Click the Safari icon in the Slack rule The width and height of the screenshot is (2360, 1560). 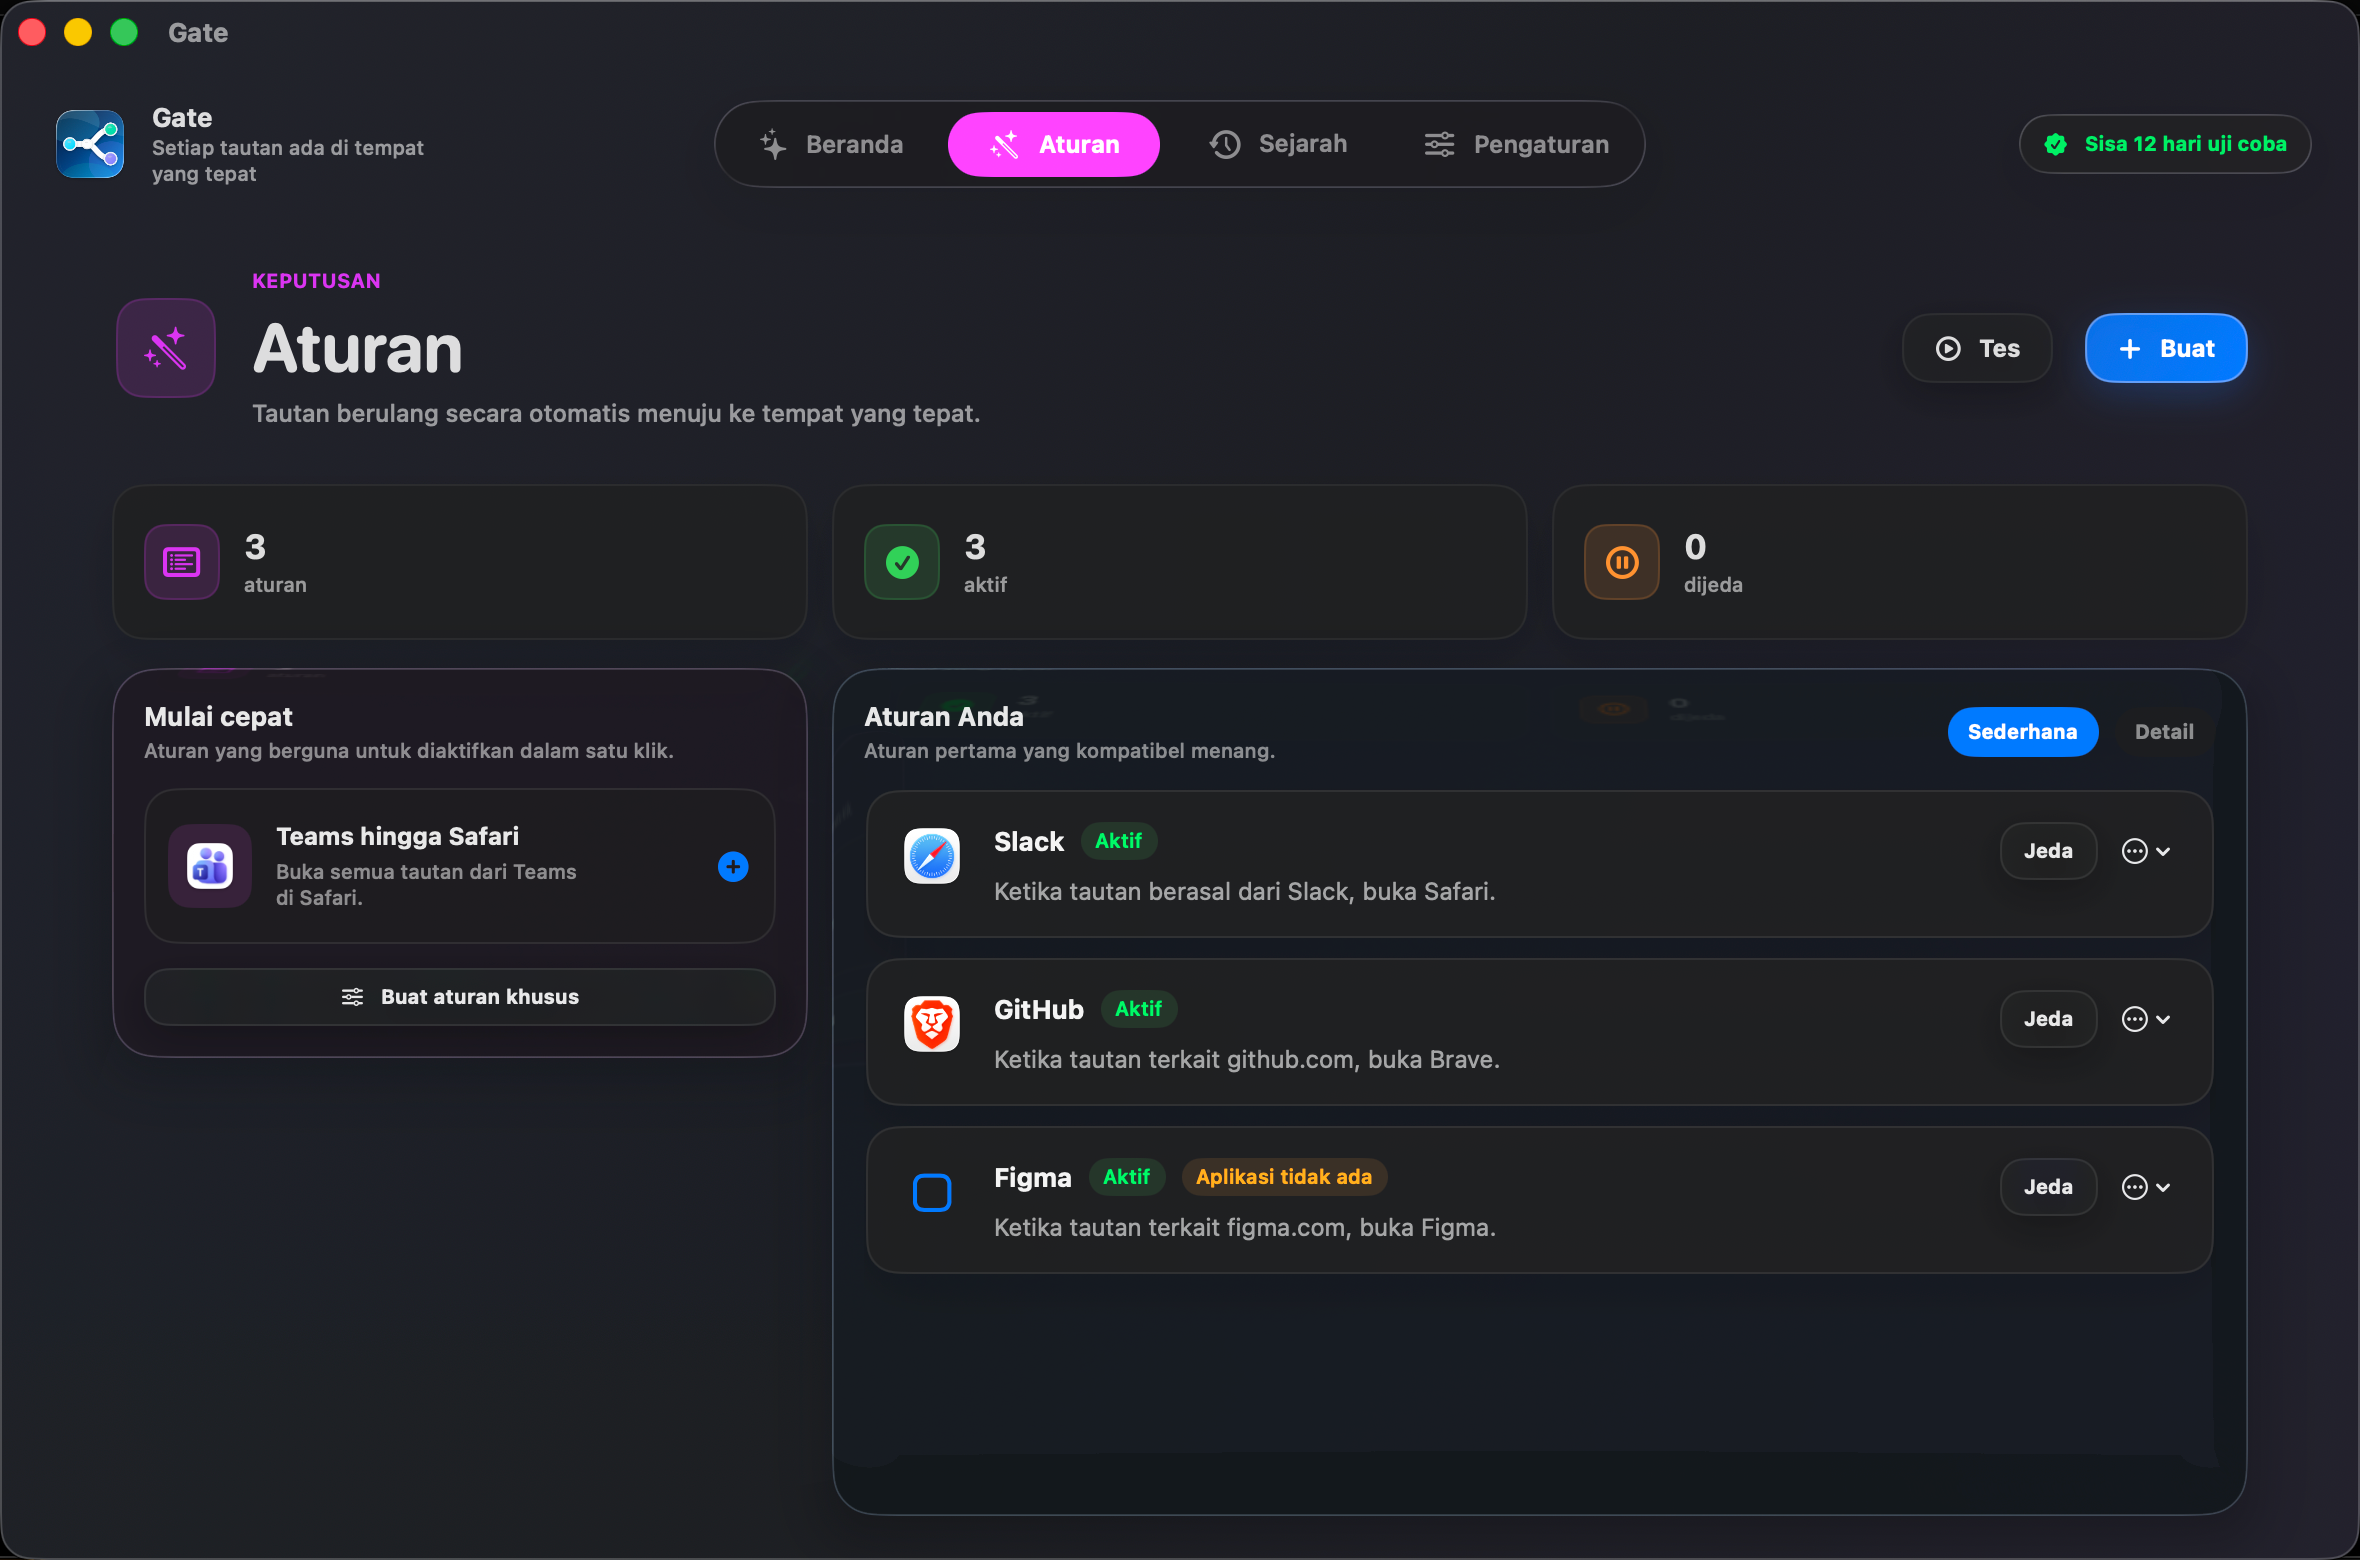pyautogui.click(x=932, y=856)
